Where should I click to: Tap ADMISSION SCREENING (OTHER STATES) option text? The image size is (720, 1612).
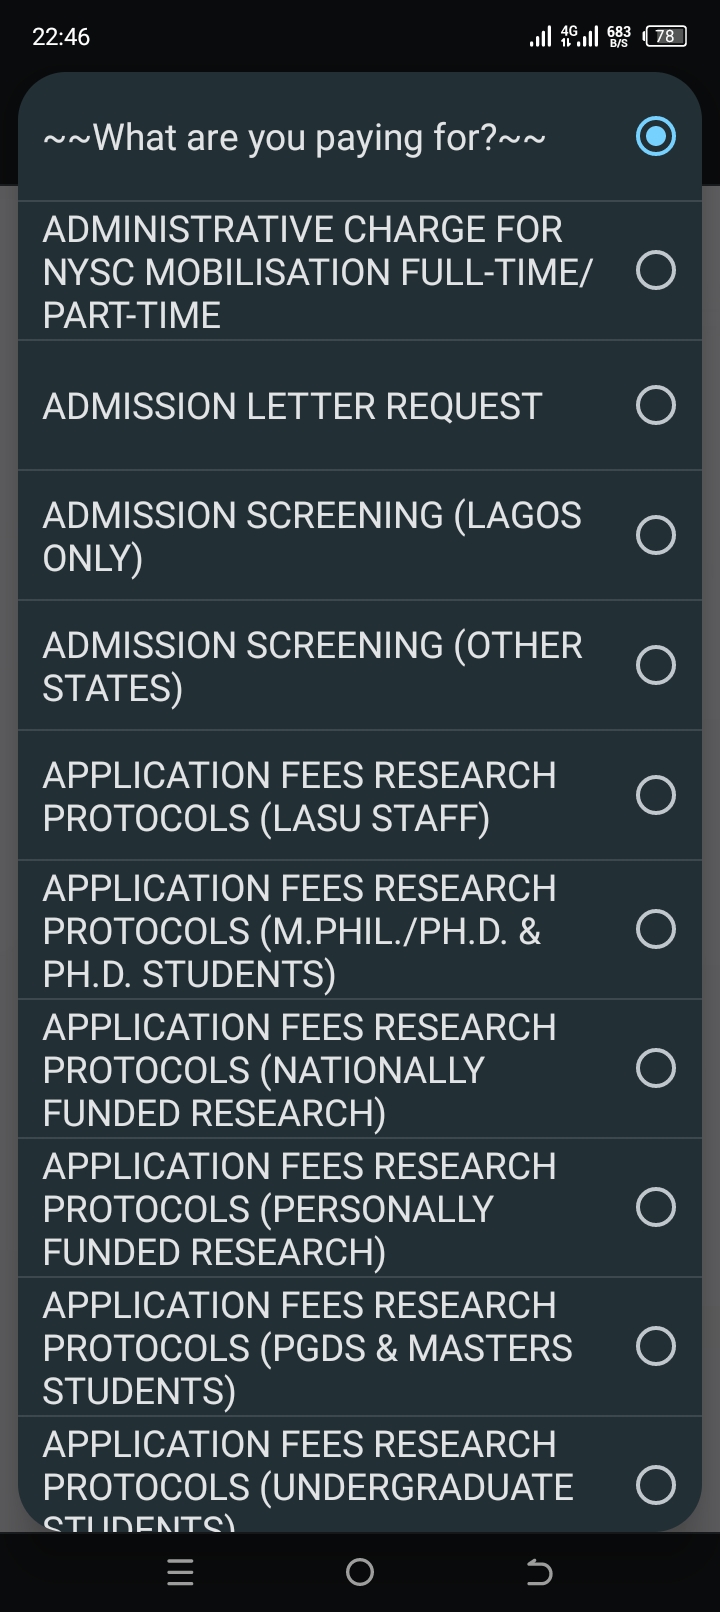(312, 666)
